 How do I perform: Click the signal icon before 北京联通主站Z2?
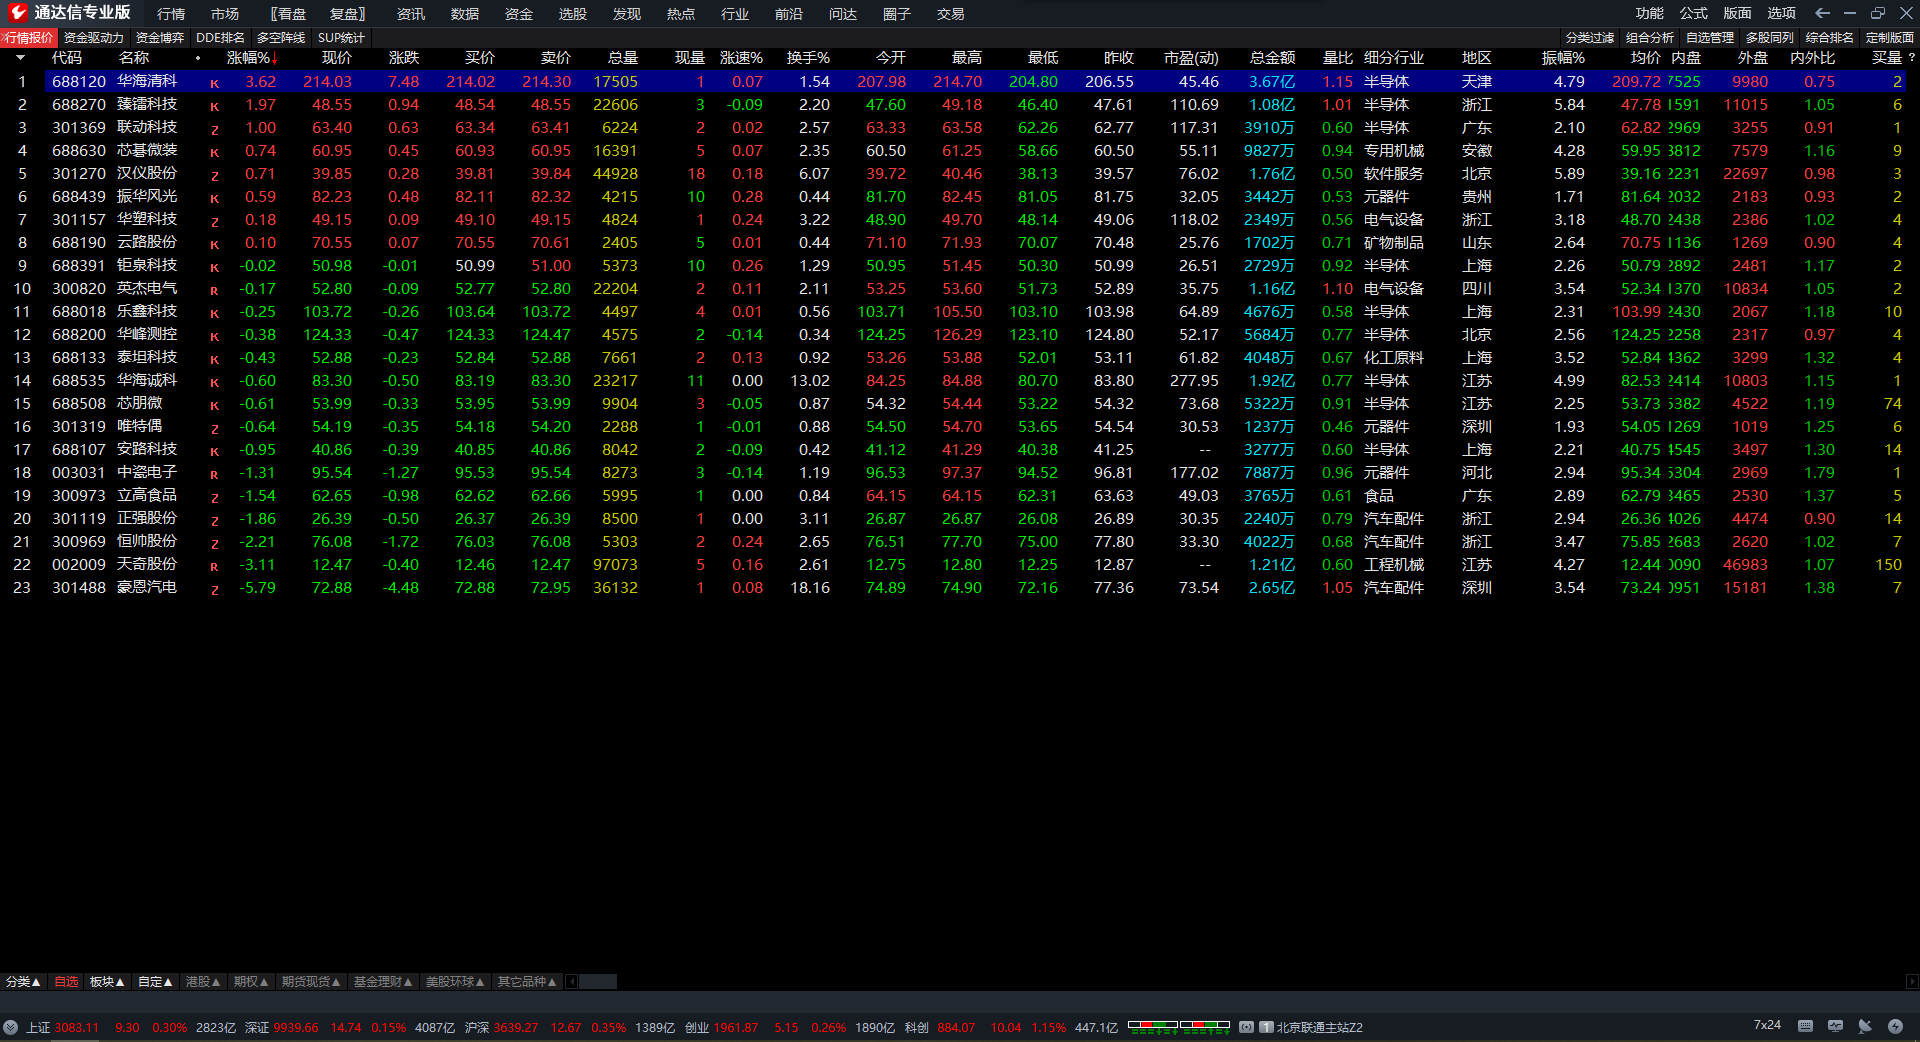(1246, 1027)
